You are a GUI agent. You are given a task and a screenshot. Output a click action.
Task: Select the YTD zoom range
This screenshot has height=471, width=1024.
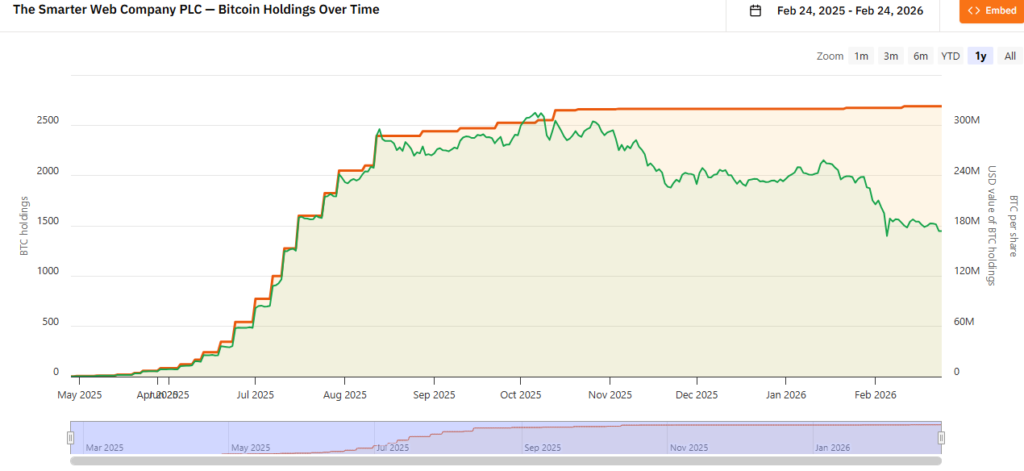coord(950,56)
